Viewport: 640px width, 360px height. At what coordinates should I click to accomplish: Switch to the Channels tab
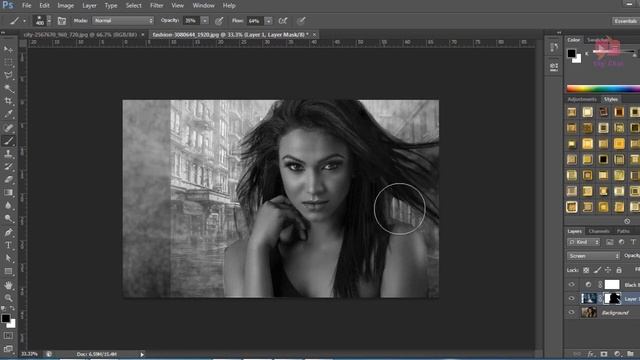599,231
